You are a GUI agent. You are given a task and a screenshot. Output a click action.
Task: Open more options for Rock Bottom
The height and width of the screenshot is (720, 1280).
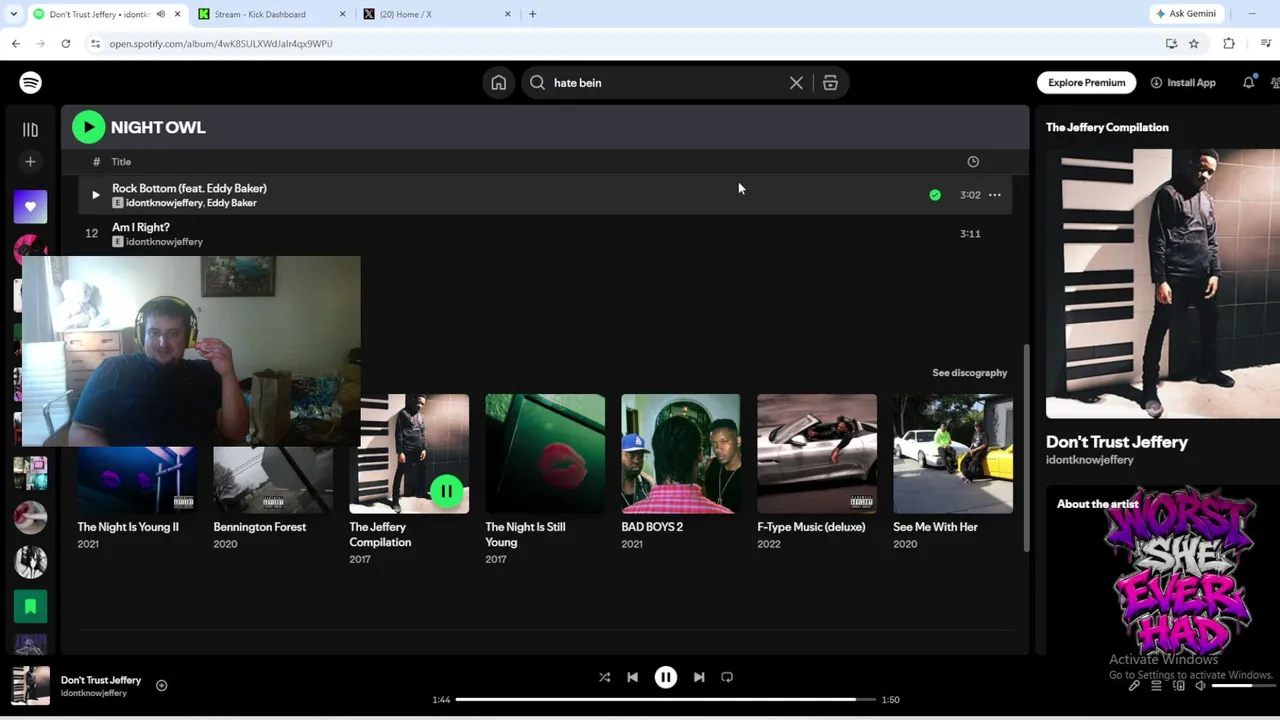pos(994,195)
